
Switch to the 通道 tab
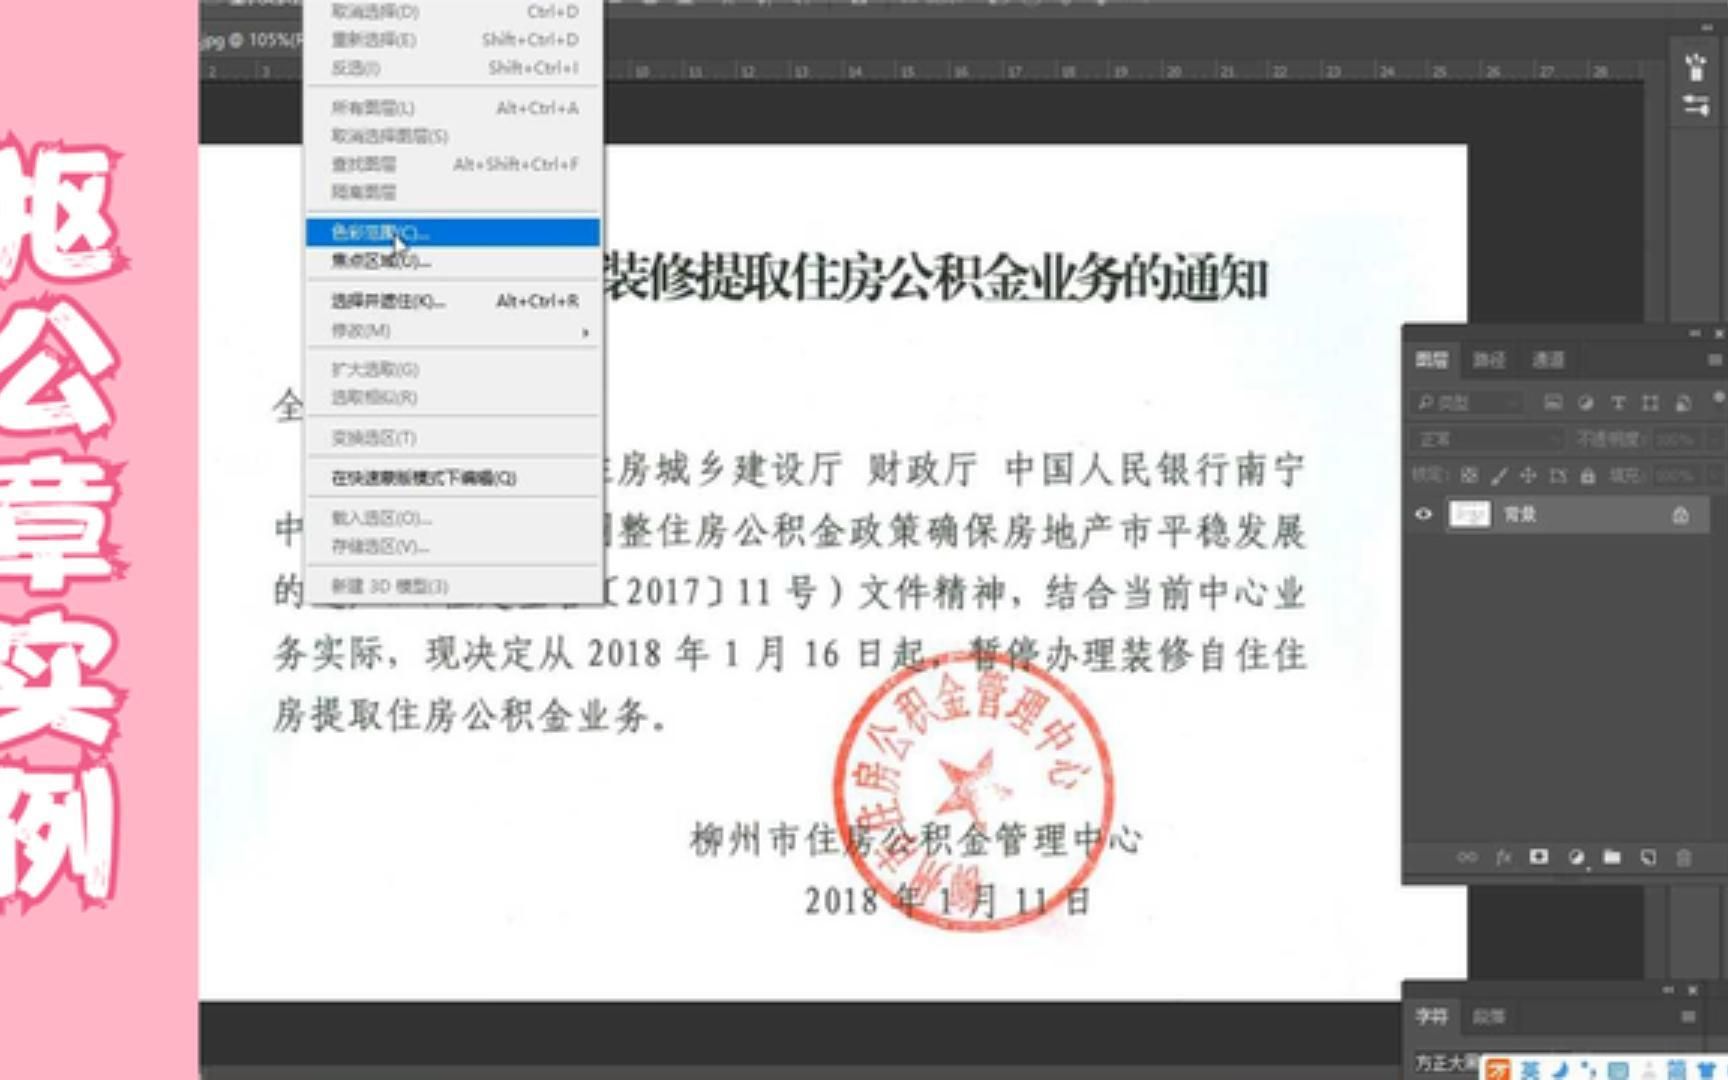pyautogui.click(x=1549, y=358)
